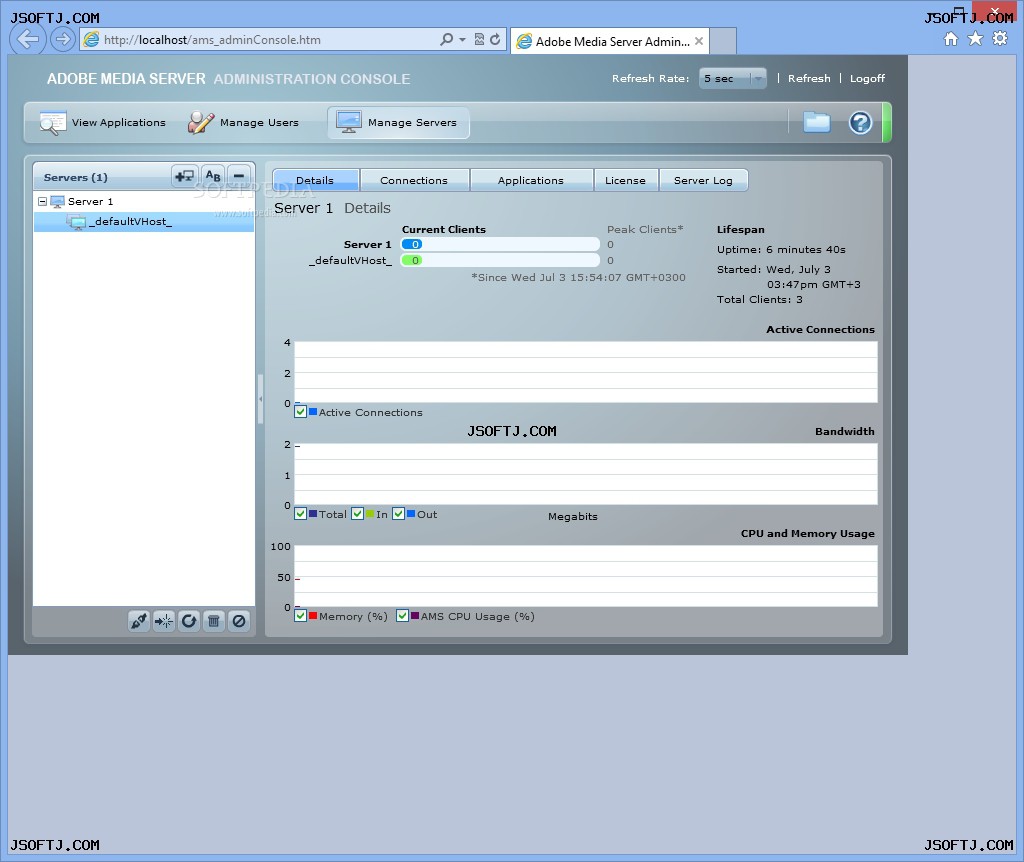Click the restart server circular arrow icon

(189, 621)
